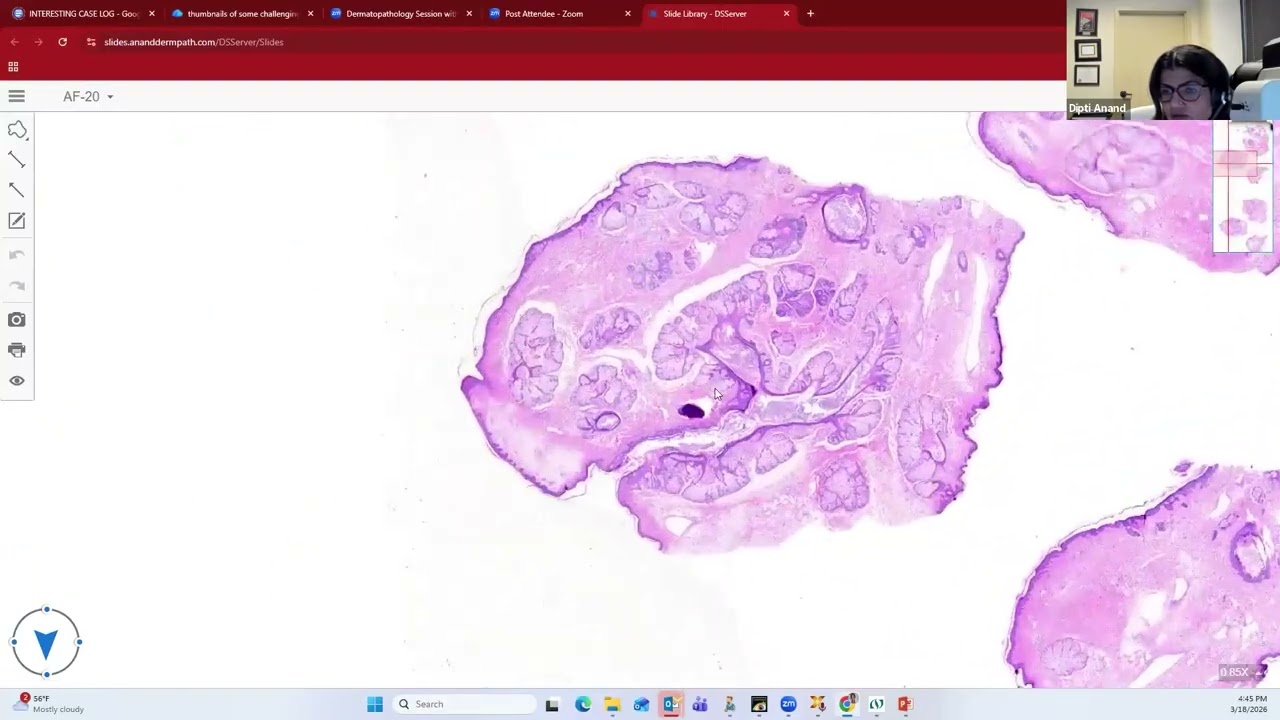Click the redo arrow in left toolbar

tap(17, 287)
